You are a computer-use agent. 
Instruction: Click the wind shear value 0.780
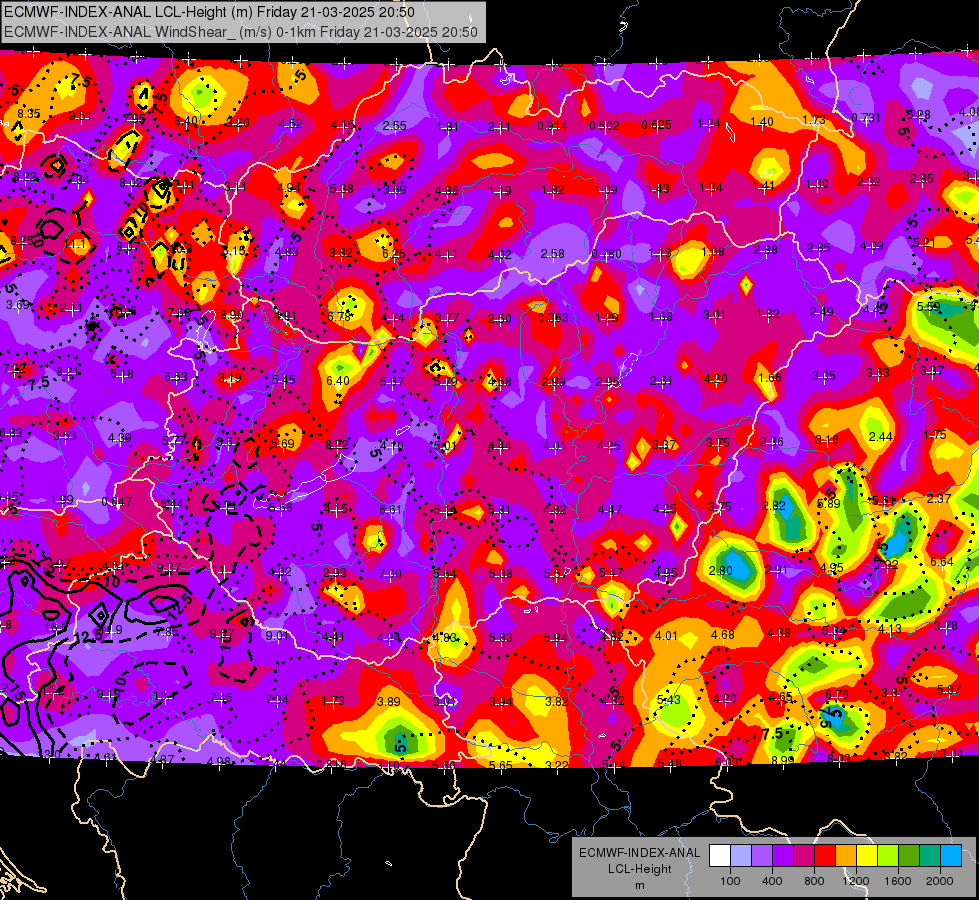(x=606, y=254)
